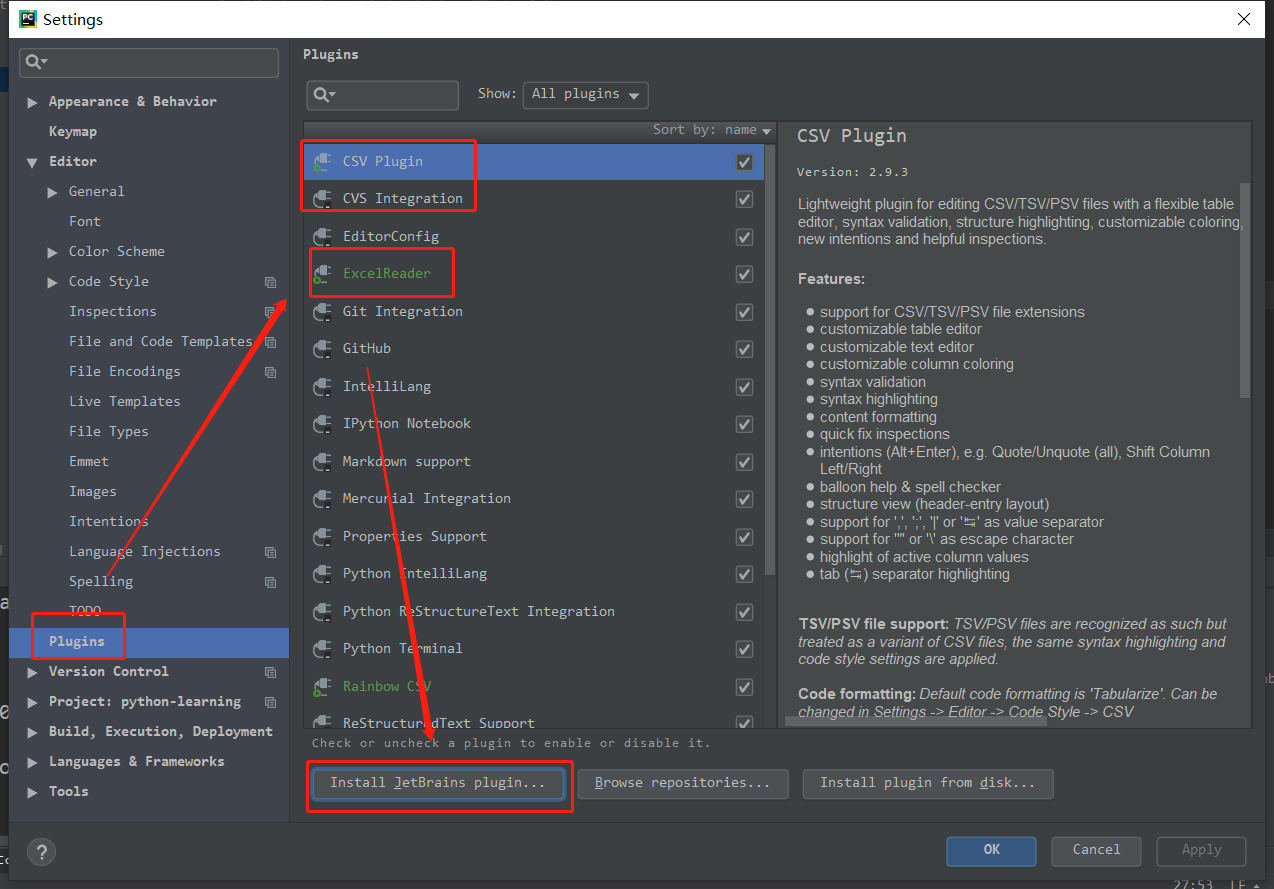Screen dimensions: 1274x889
Task: Click the greyed Apply button
Action: pos(1201,850)
